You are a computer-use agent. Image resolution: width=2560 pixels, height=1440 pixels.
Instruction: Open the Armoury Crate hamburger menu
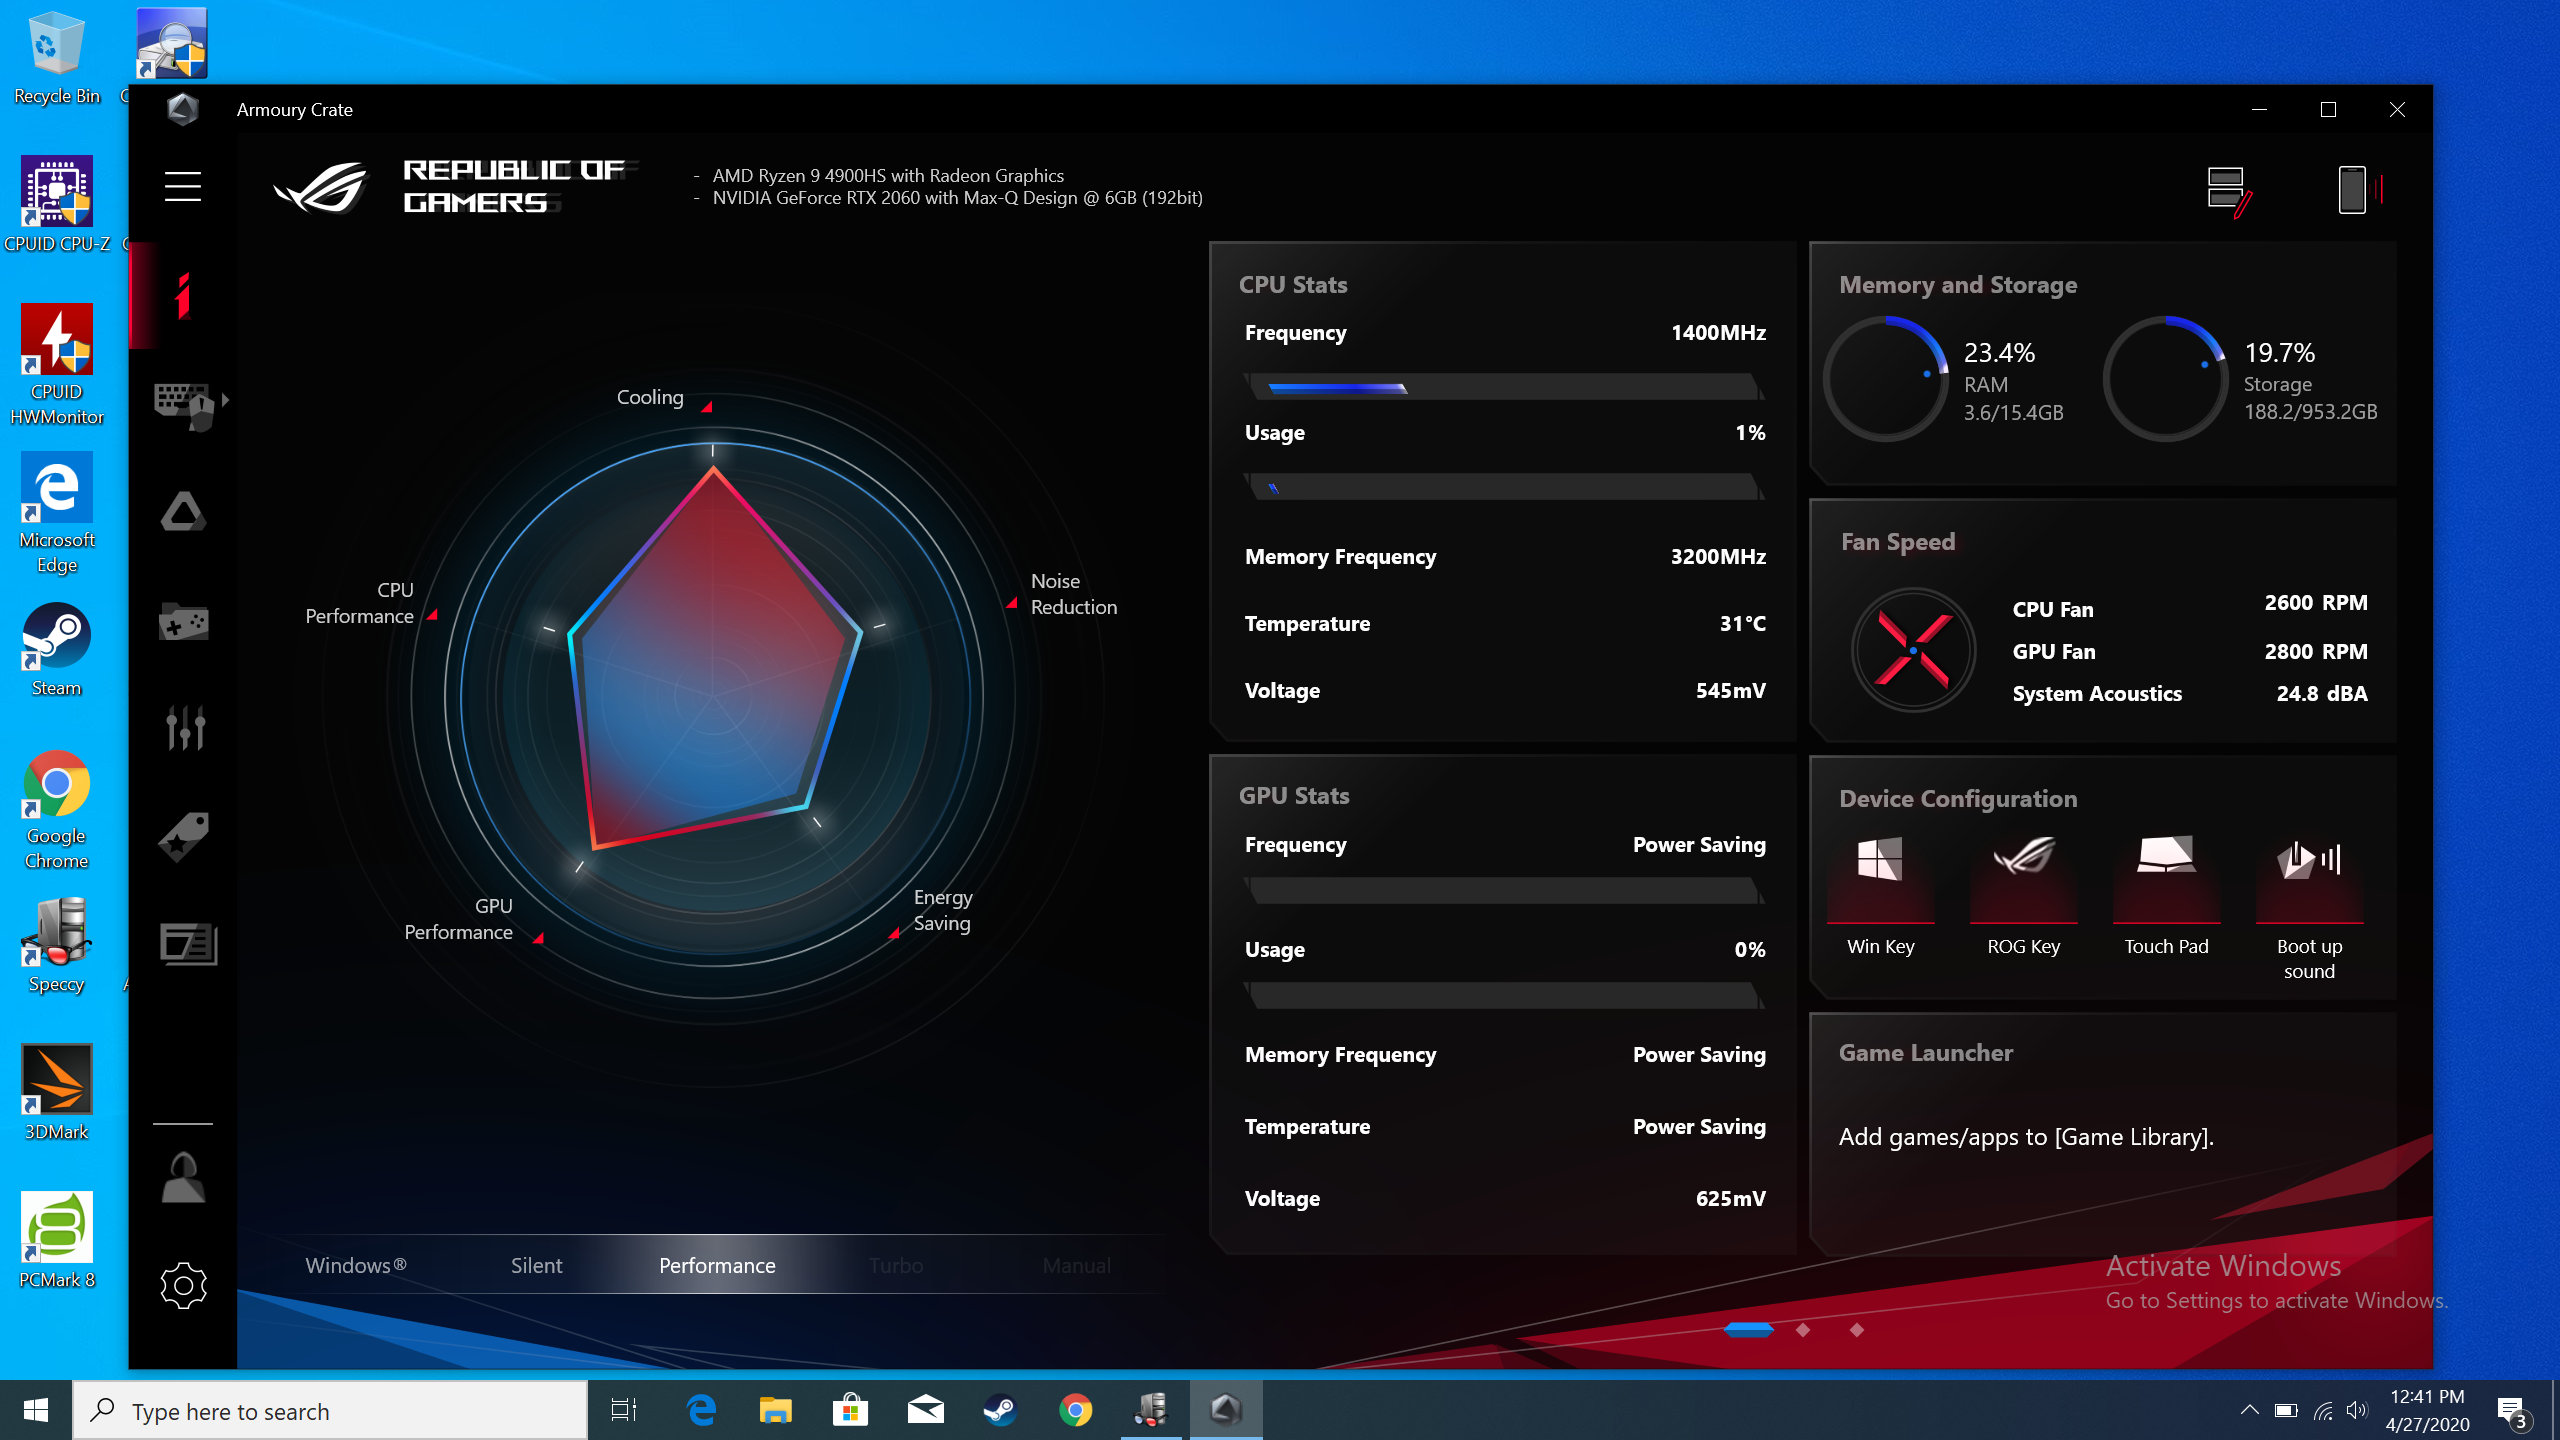(183, 186)
